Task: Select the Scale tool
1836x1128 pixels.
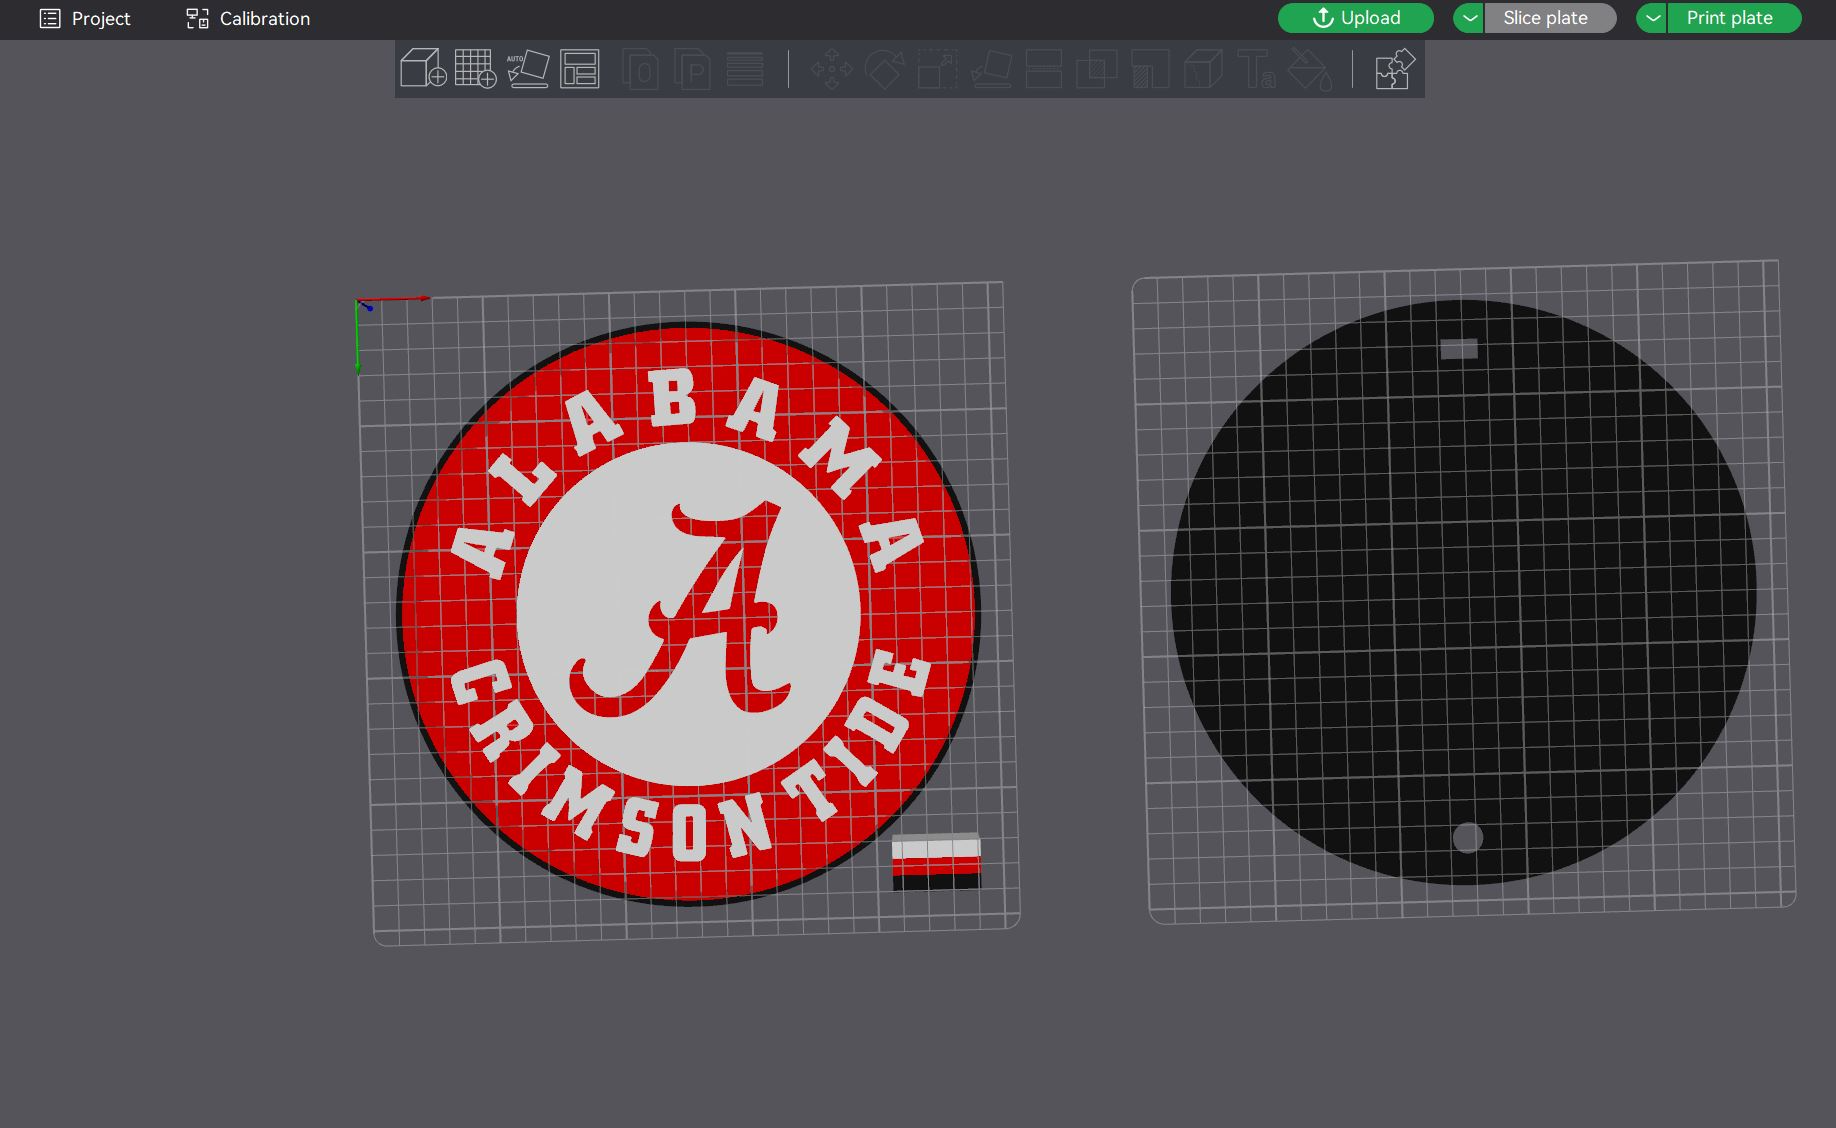Action: pos(938,69)
